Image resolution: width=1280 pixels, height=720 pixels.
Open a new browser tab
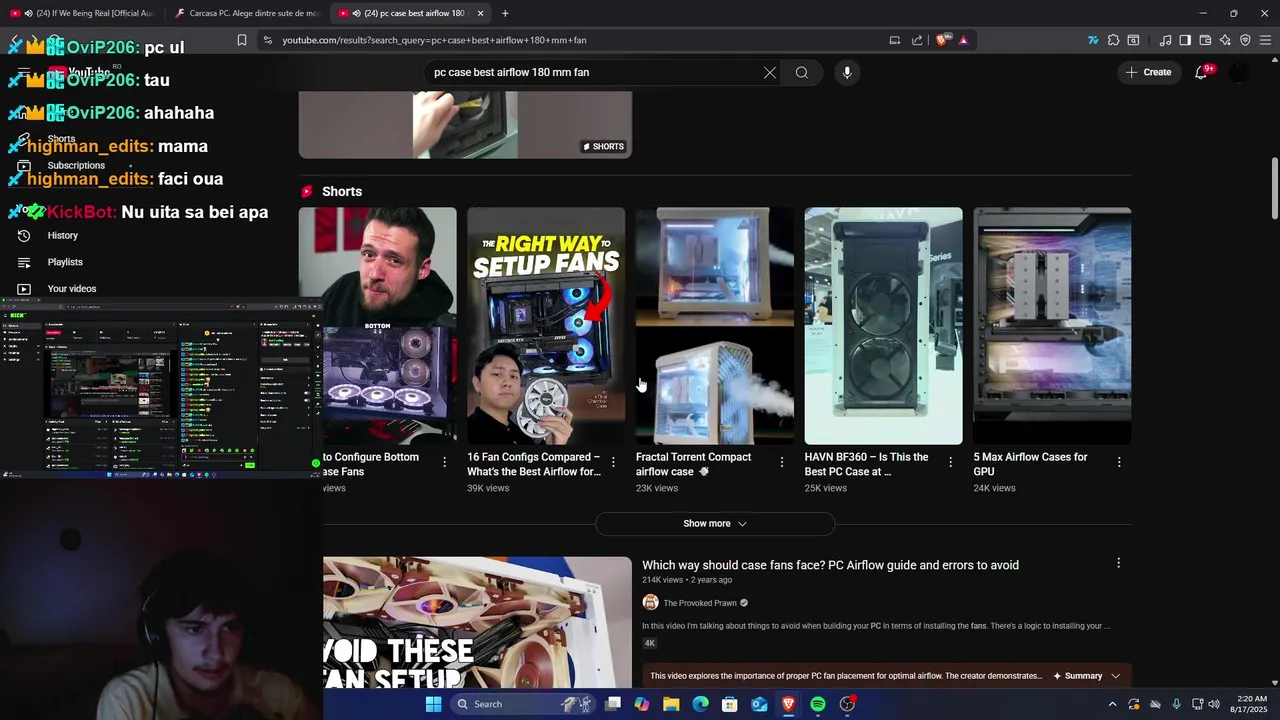click(x=505, y=13)
